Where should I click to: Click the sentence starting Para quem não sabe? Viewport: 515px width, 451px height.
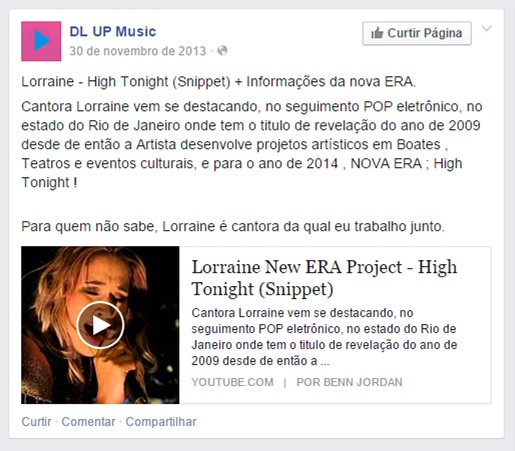pos(233,227)
